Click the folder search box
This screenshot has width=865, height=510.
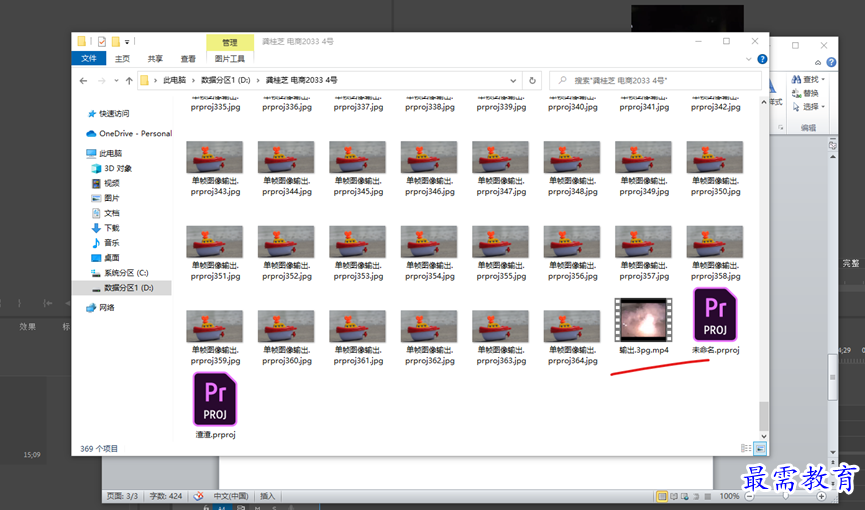[655, 81]
